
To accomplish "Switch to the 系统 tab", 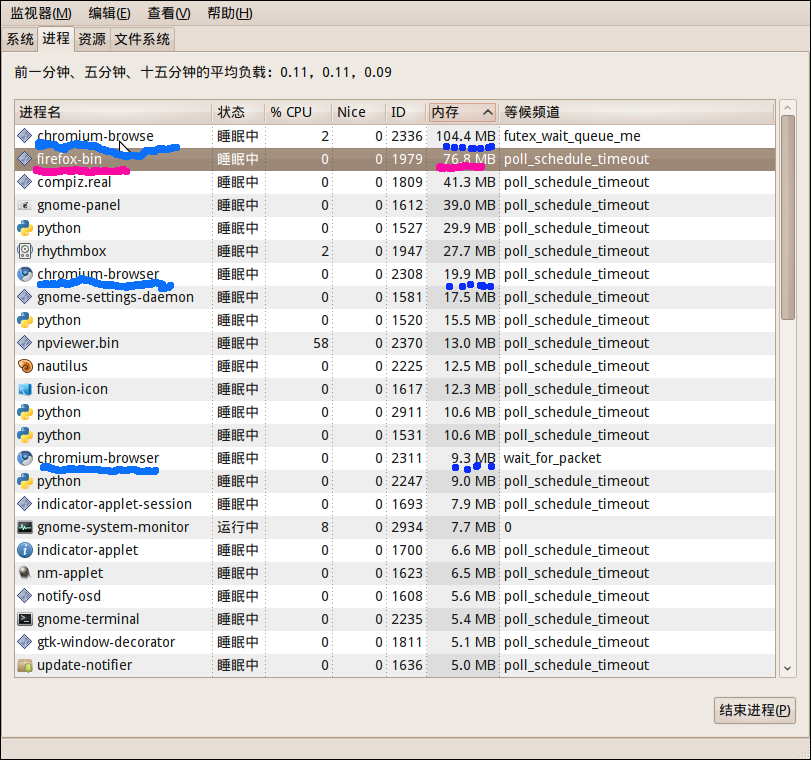I will [20, 39].
